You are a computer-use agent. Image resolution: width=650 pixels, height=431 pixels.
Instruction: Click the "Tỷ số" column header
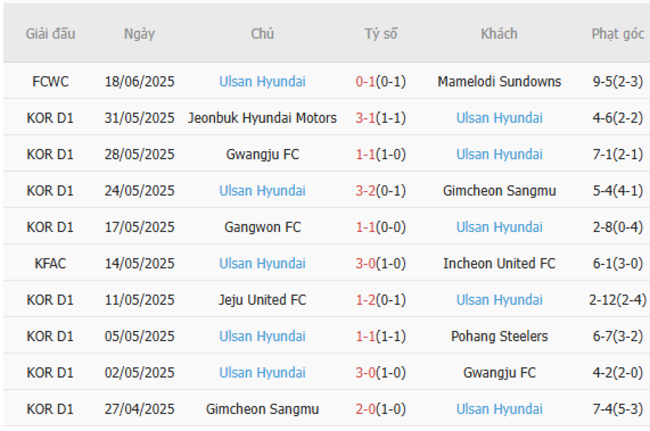pyautogui.click(x=380, y=34)
